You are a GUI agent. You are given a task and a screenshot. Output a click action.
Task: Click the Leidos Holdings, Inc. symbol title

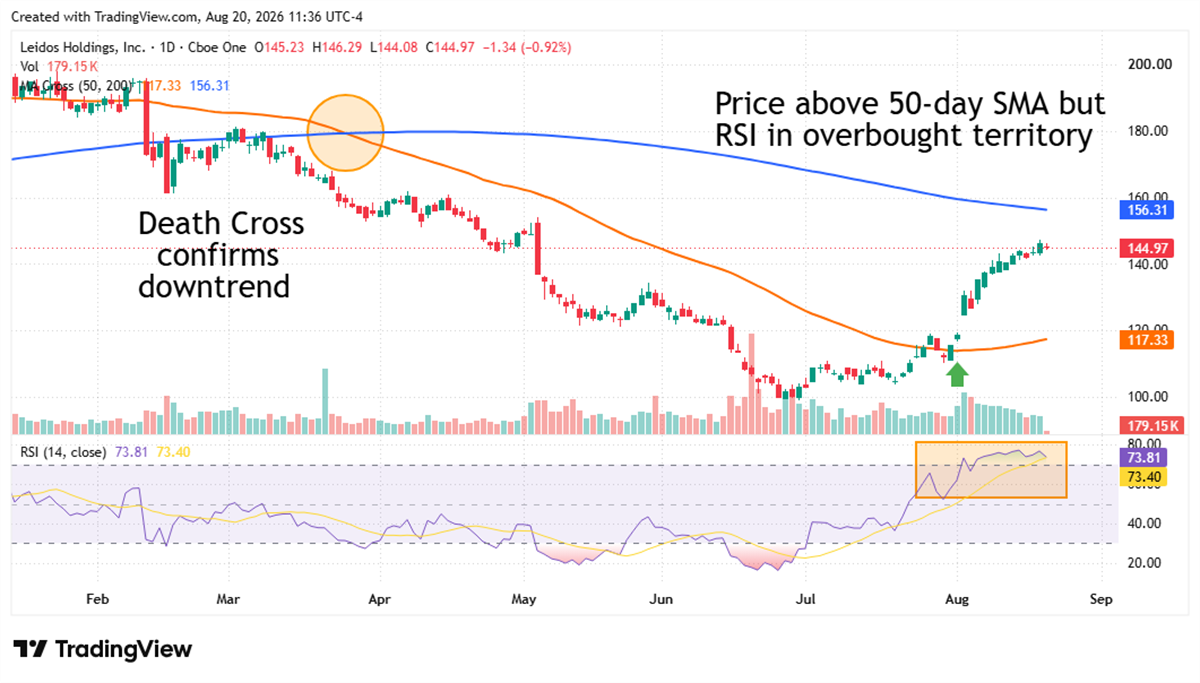83,47
